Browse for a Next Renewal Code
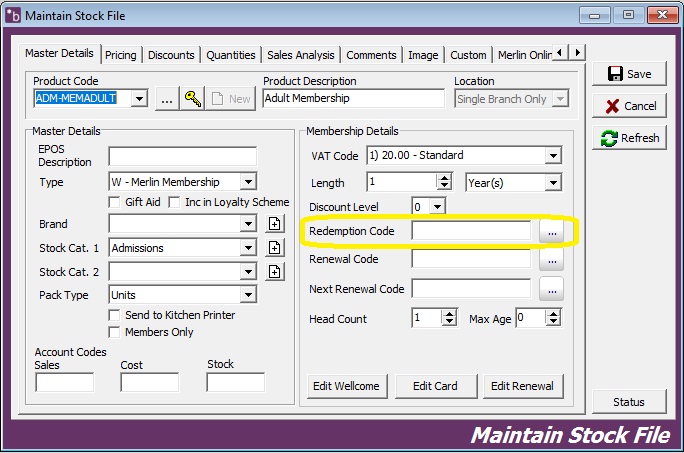This screenshot has height=453, width=684. 551,289
